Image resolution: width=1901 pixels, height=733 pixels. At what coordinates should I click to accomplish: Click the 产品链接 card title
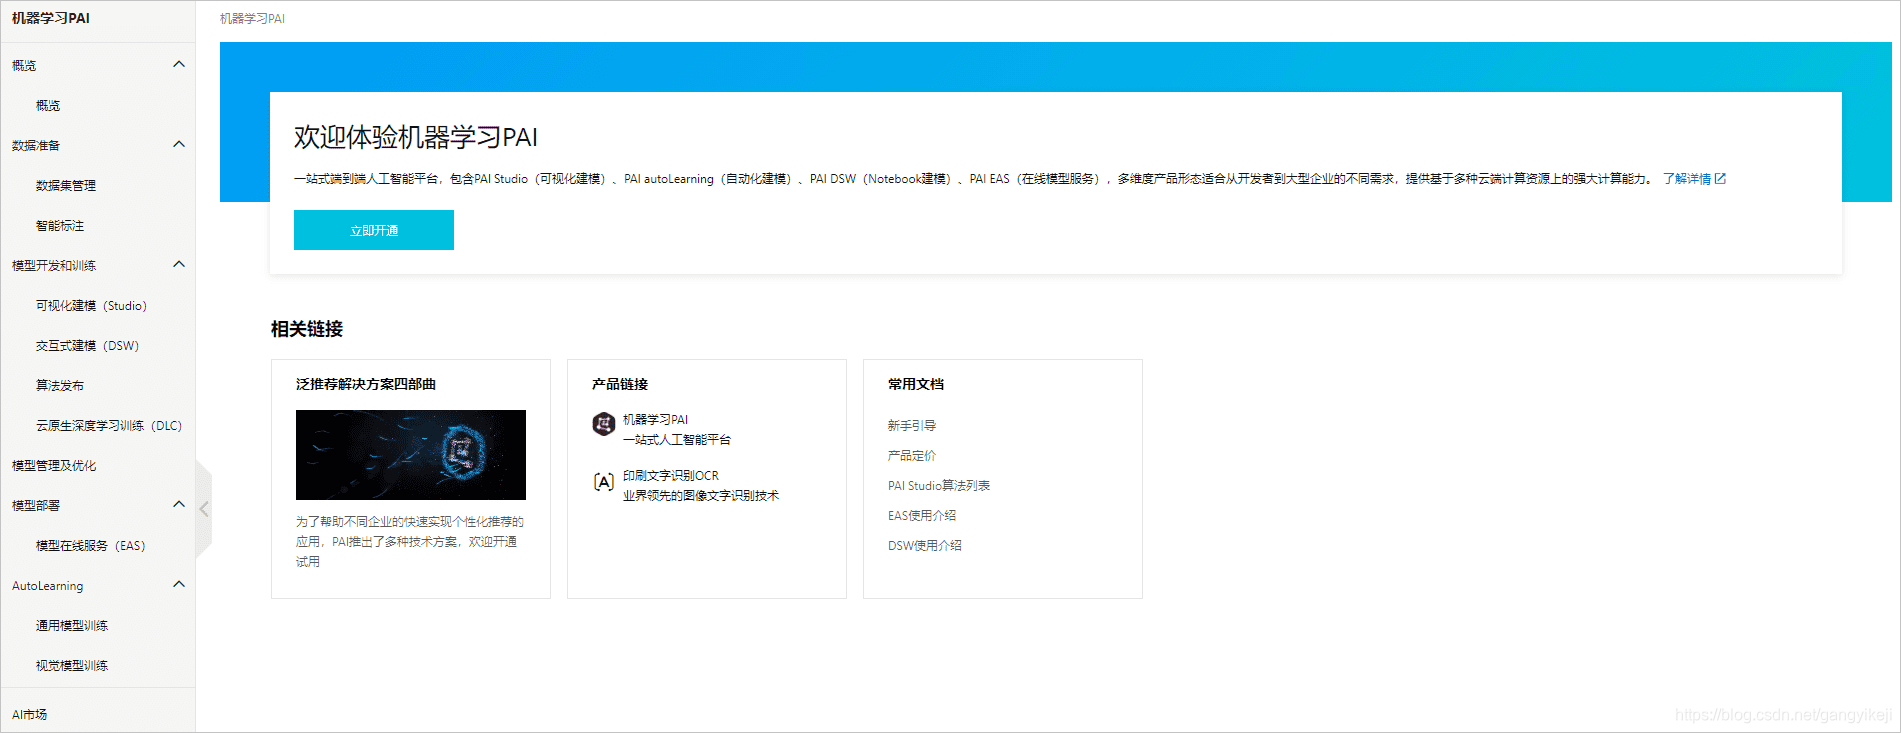620,384
